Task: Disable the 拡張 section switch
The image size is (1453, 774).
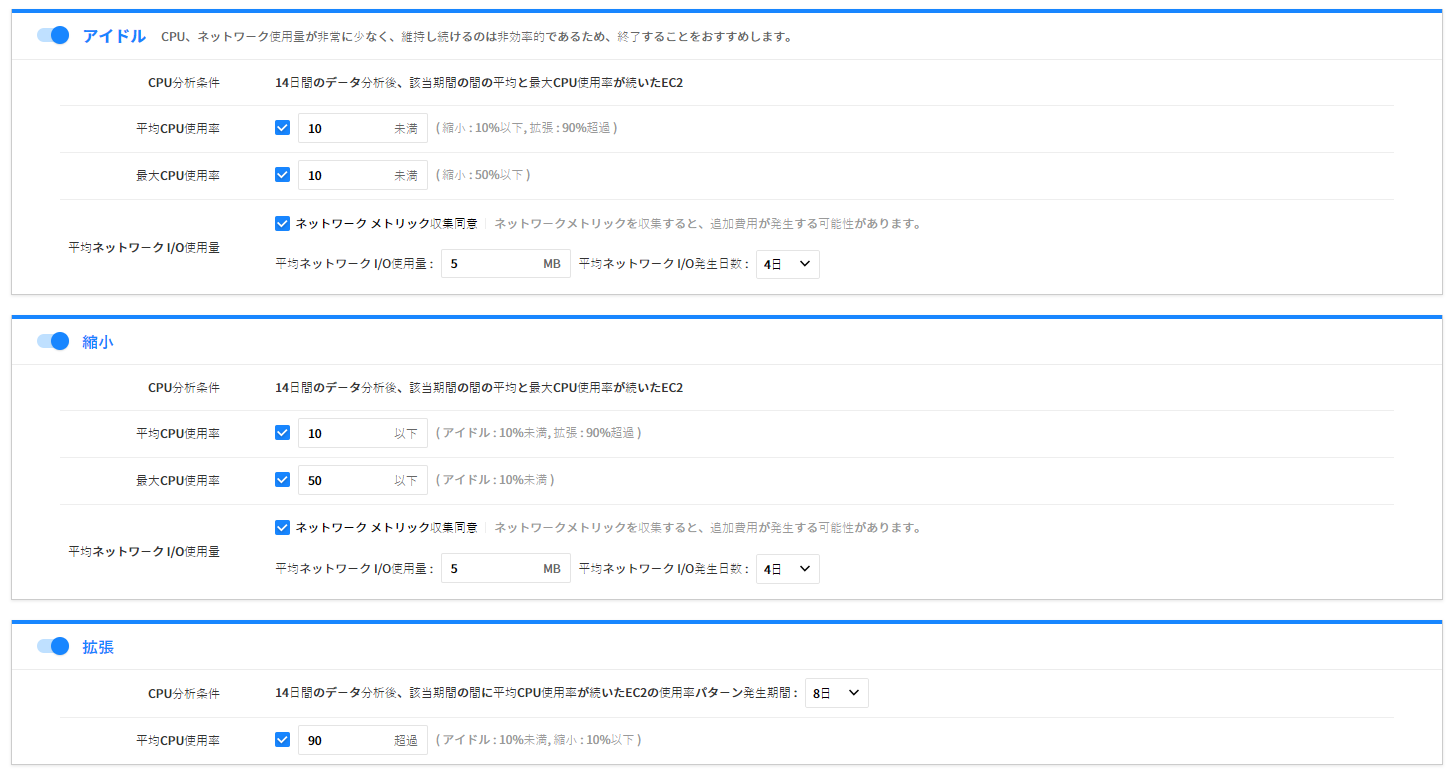Action: [x=53, y=646]
